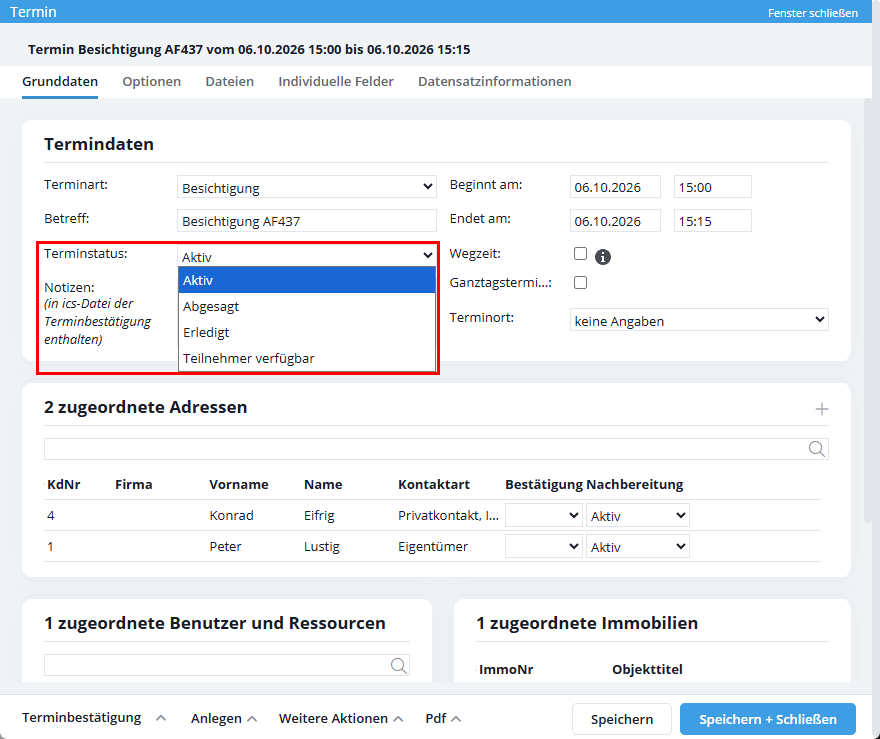
Task: Choose Aktiv in the Terminstatus list
Action: (x=306, y=280)
